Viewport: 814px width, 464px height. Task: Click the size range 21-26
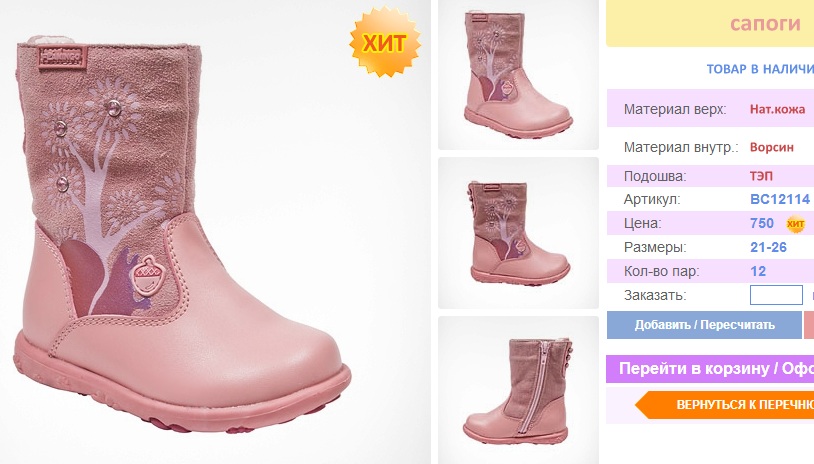[768, 247]
